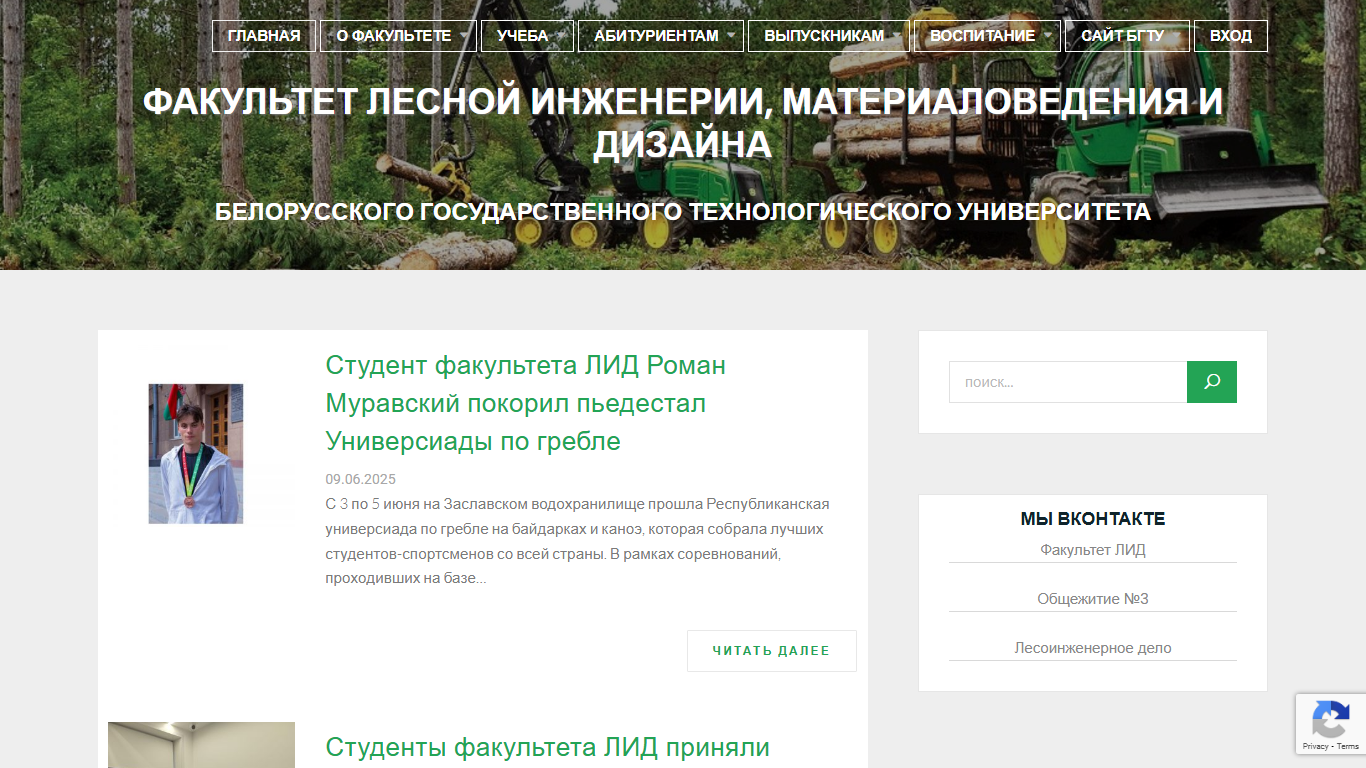Open the Общежитие №3 VK link
The height and width of the screenshot is (768, 1366).
(1093, 599)
